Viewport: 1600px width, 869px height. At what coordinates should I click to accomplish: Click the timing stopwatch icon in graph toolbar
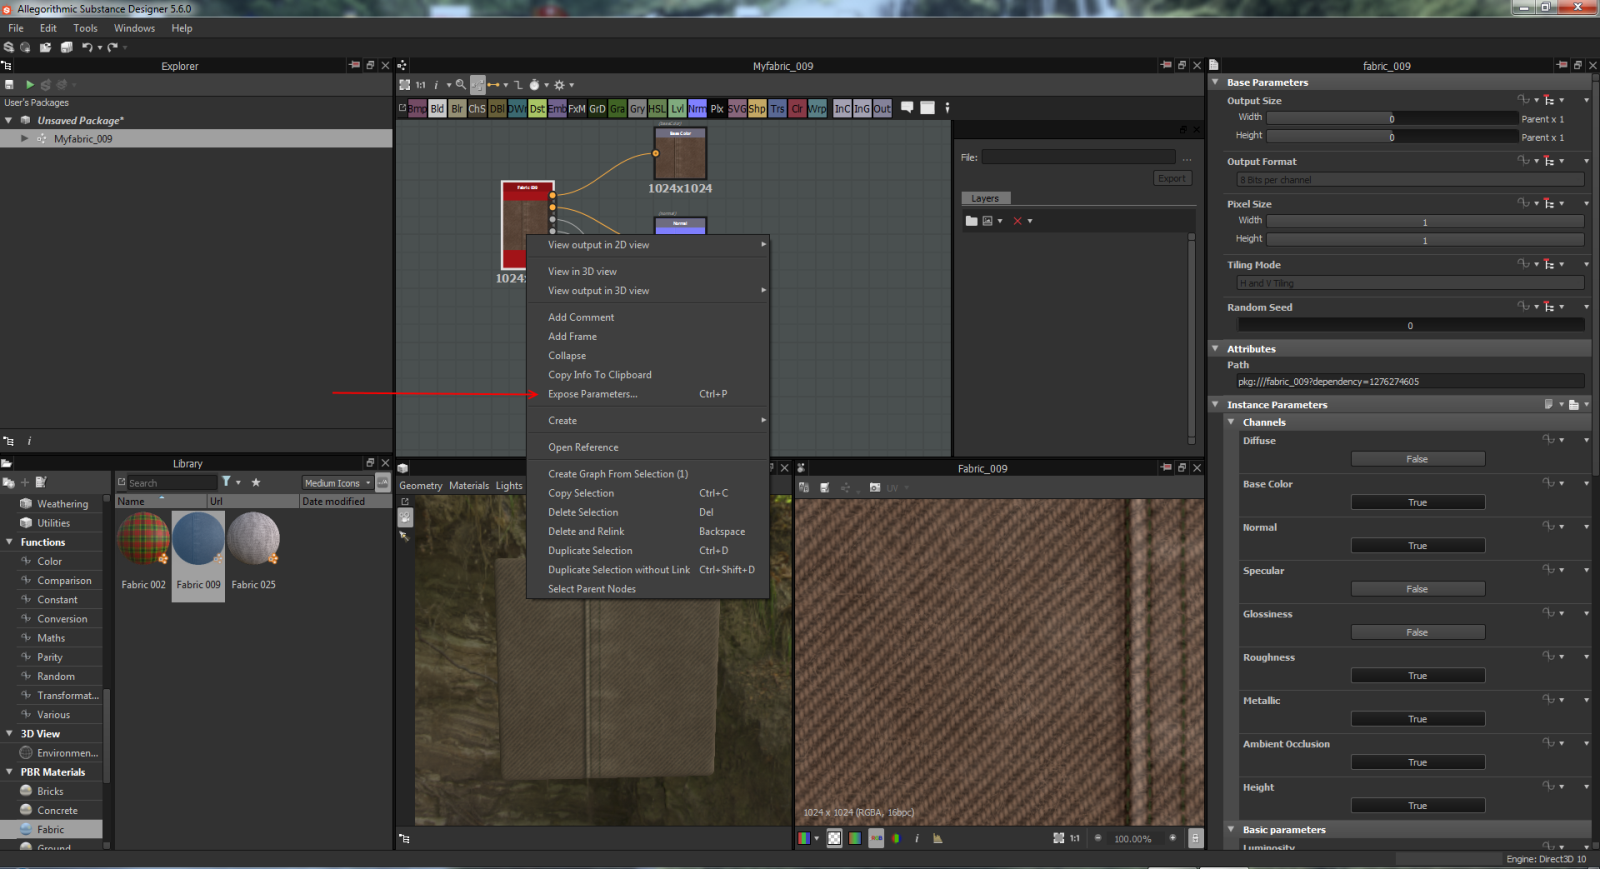pos(535,85)
